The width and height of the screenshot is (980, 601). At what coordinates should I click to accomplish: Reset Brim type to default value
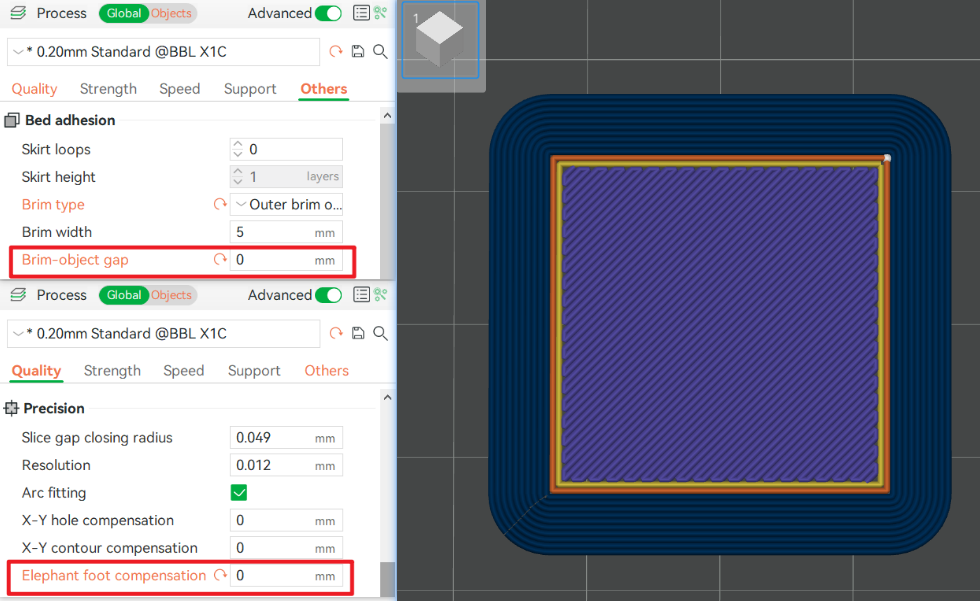click(219, 204)
